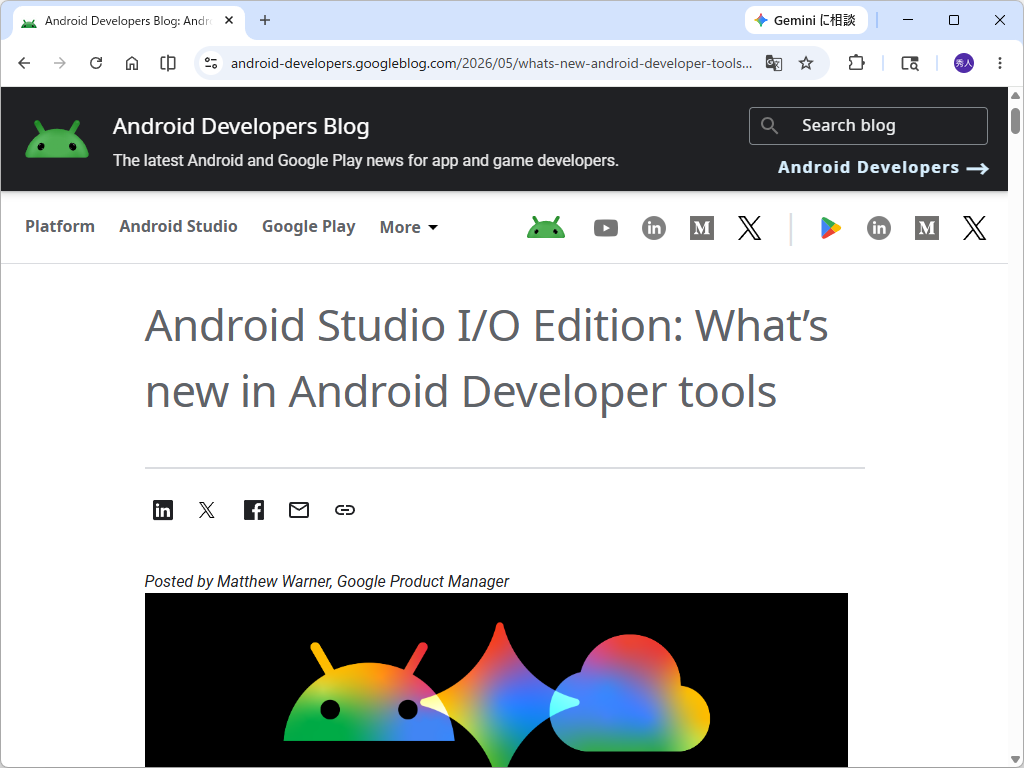View site information in address bar

[211, 63]
